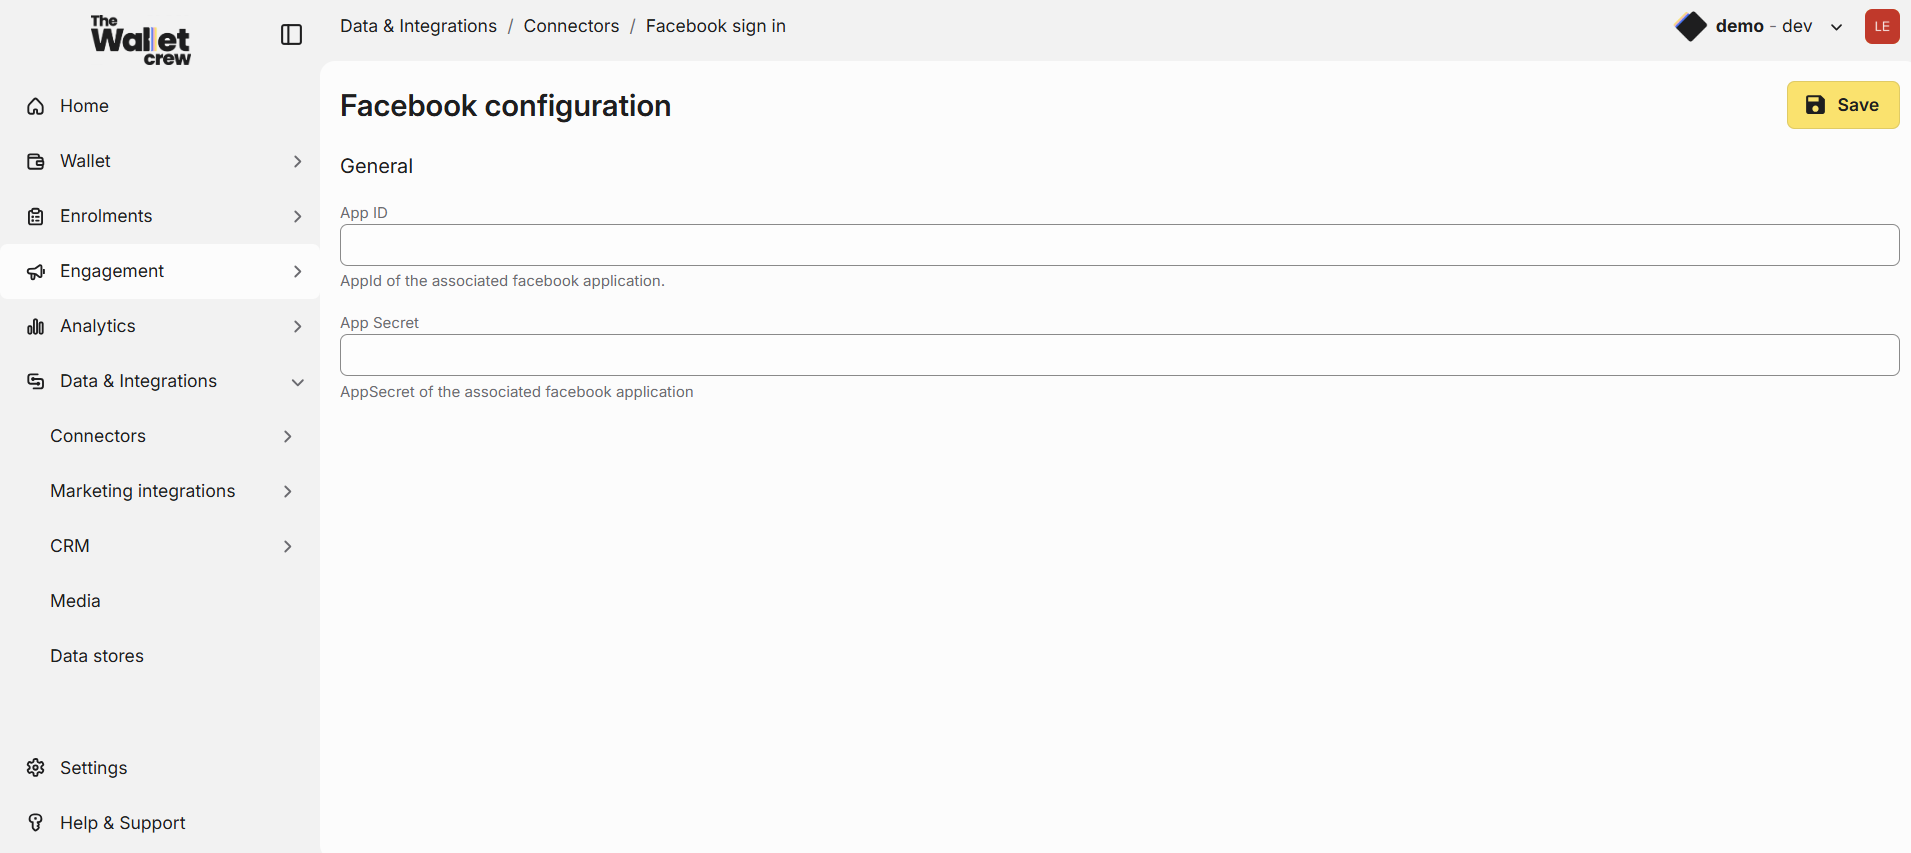Click the Engagement megaphone icon
Viewport: 1911px width, 853px height.
[36, 271]
